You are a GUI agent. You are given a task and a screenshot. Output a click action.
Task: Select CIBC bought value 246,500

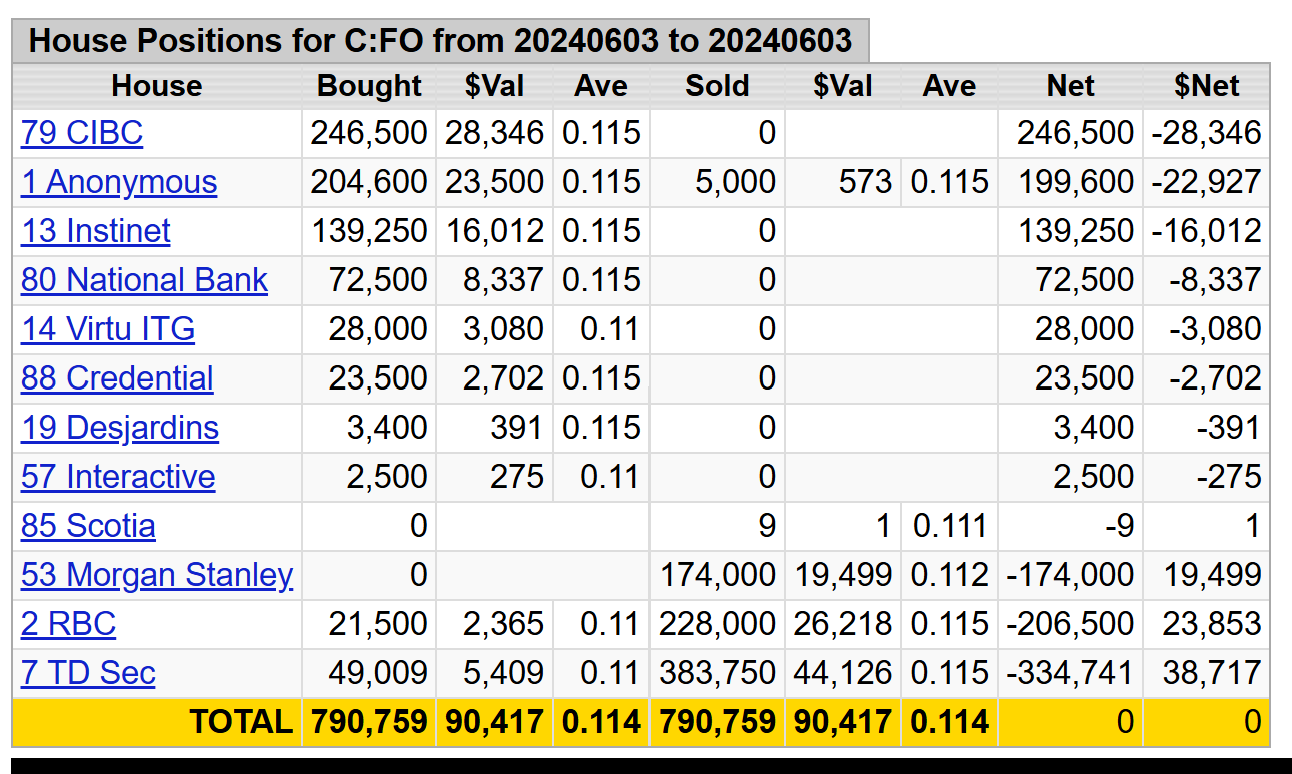click(x=369, y=133)
